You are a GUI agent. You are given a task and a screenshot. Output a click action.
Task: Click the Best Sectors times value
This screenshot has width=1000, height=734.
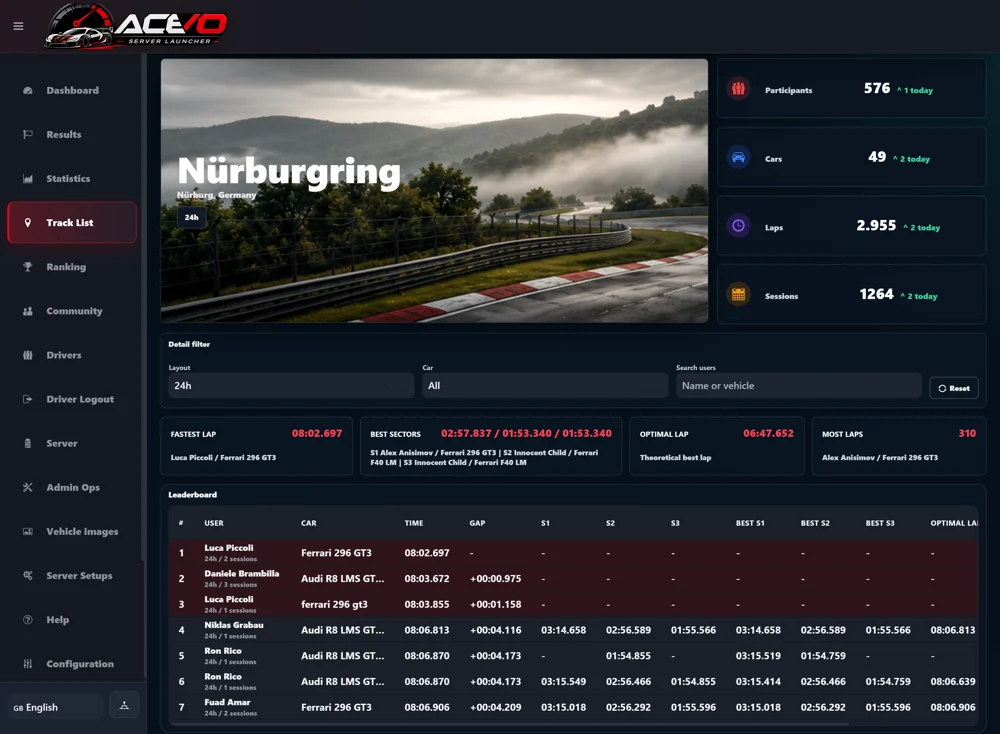[x=526, y=434]
